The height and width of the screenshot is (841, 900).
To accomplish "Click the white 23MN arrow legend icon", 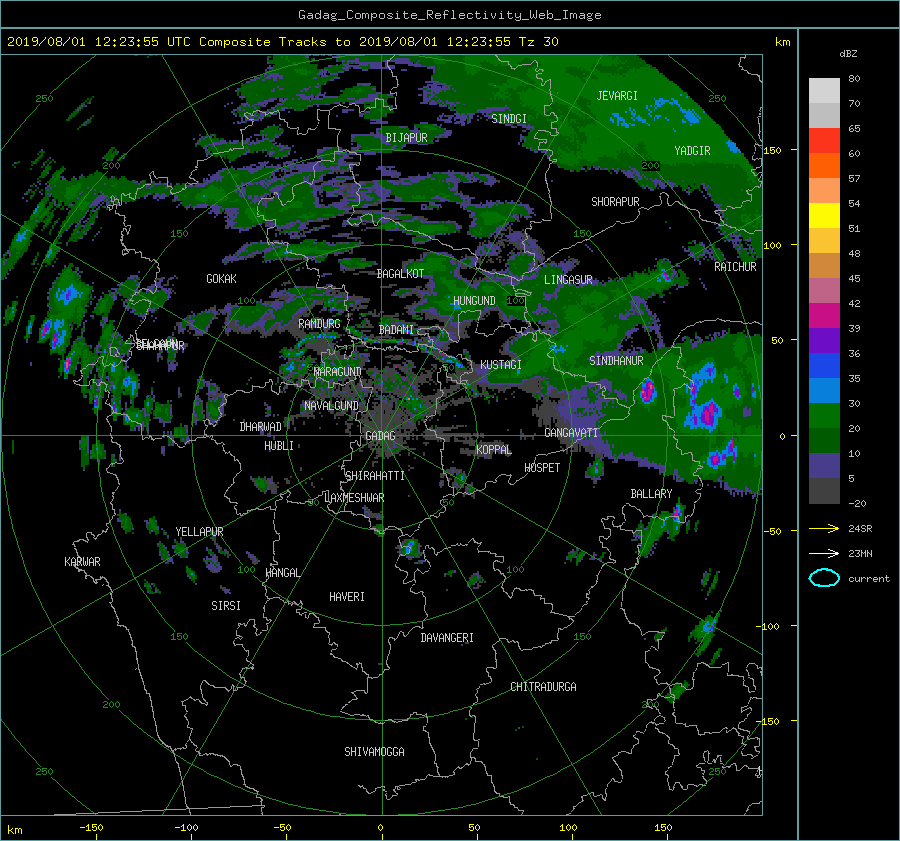I will coord(824,553).
